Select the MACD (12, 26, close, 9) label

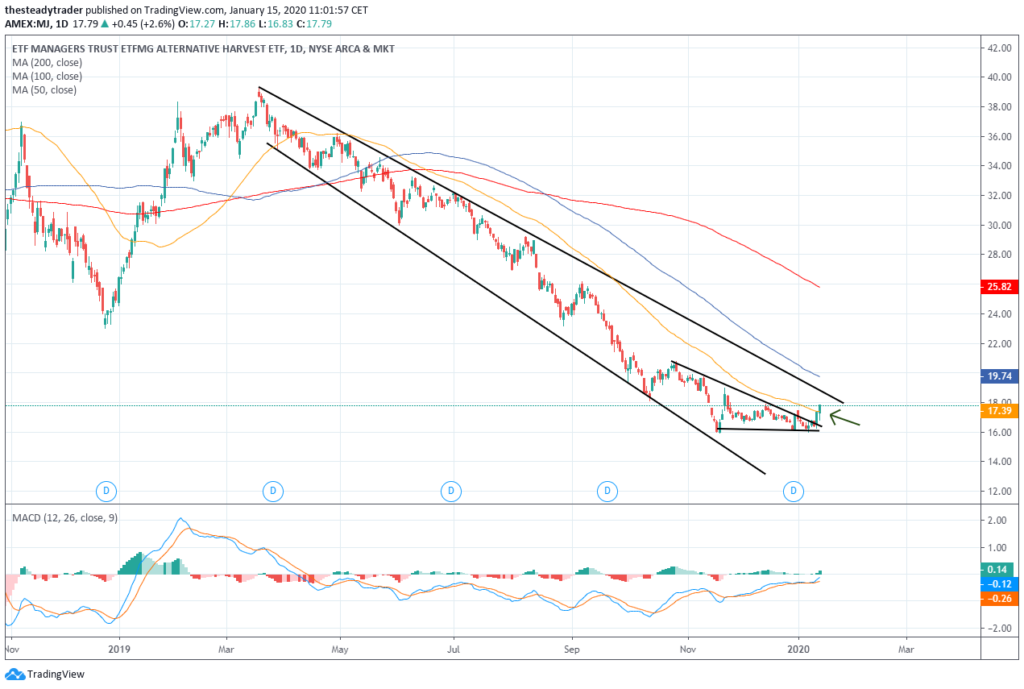[65, 518]
